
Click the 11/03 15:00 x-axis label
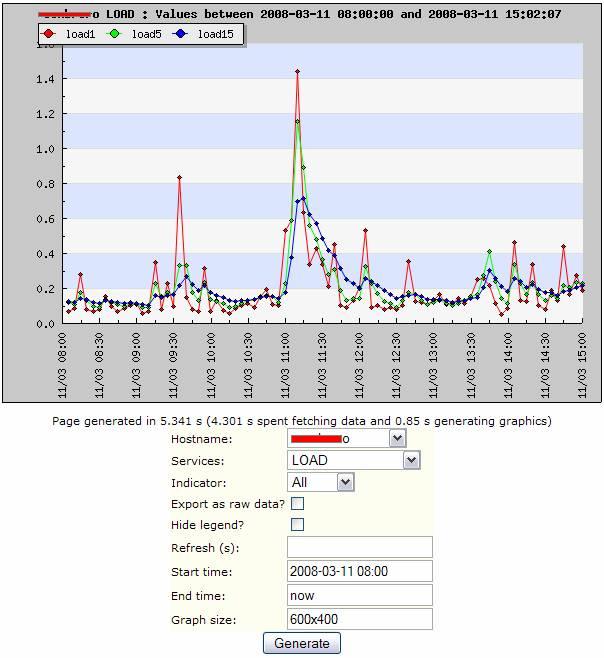[582, 365]
